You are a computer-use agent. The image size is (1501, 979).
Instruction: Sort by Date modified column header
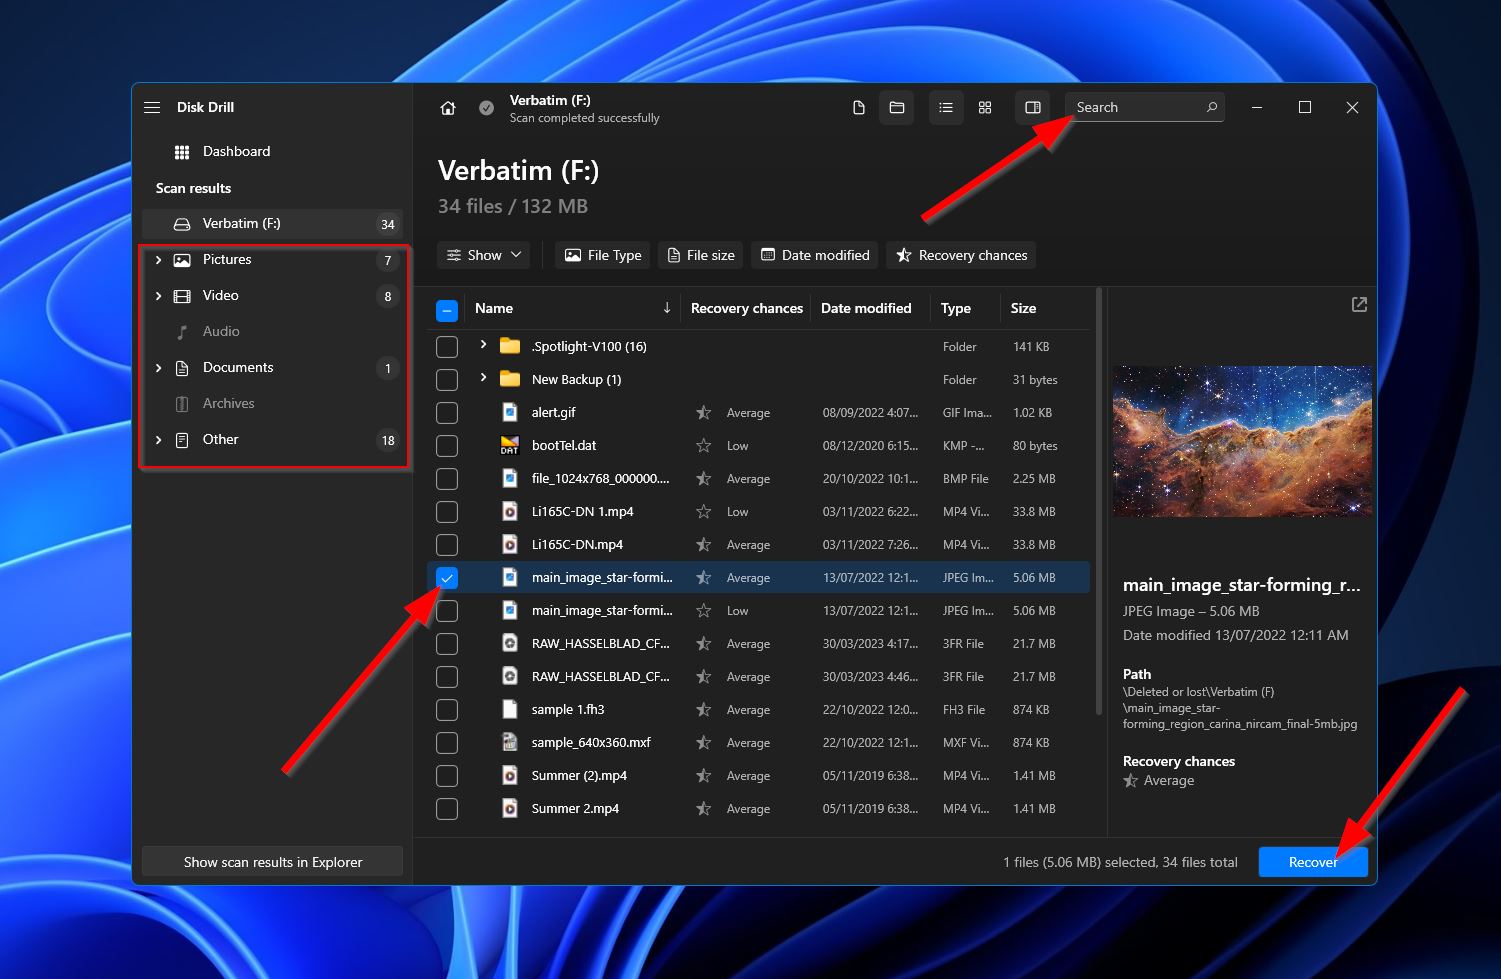click(866, 308)
